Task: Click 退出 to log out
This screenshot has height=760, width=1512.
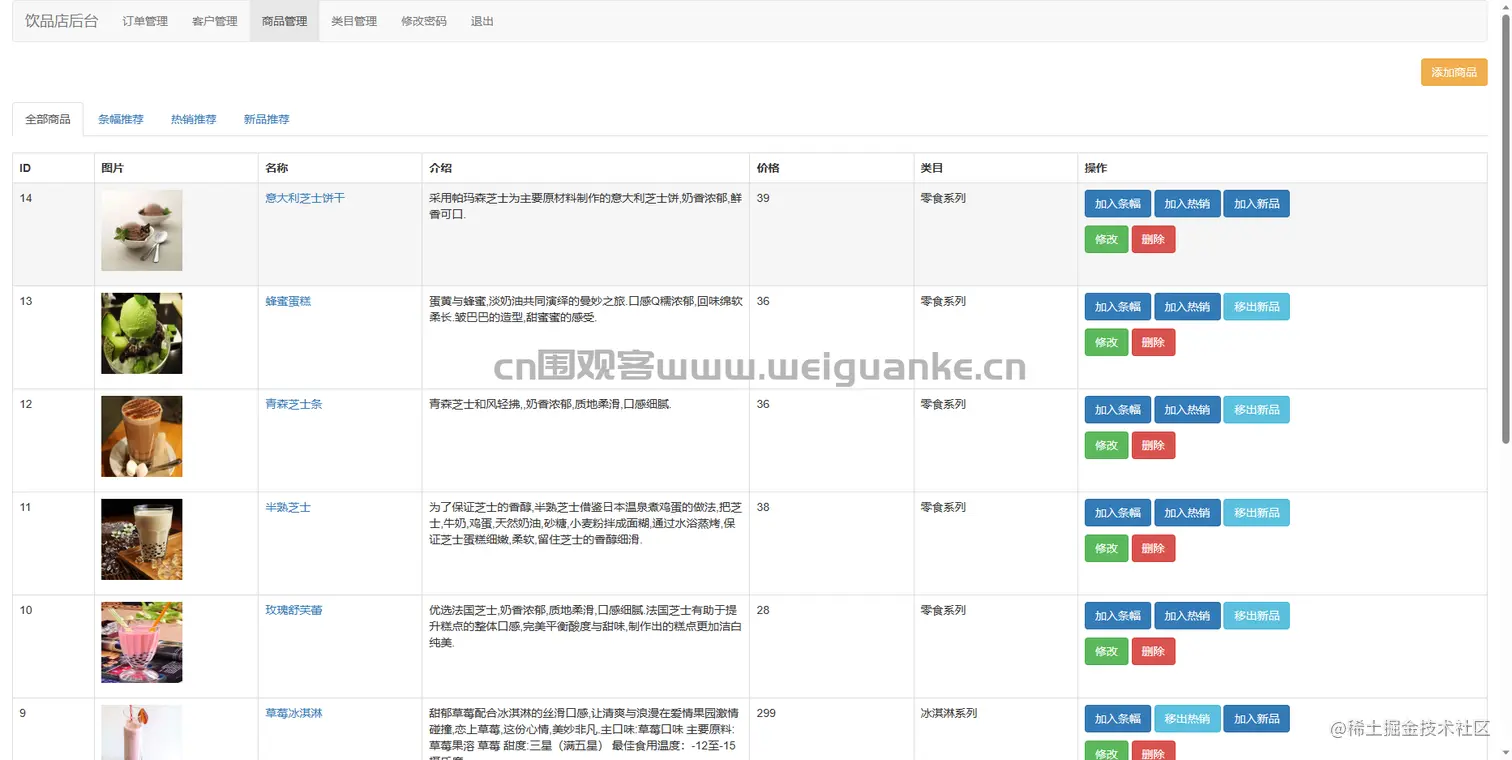Action: [482, 21]
